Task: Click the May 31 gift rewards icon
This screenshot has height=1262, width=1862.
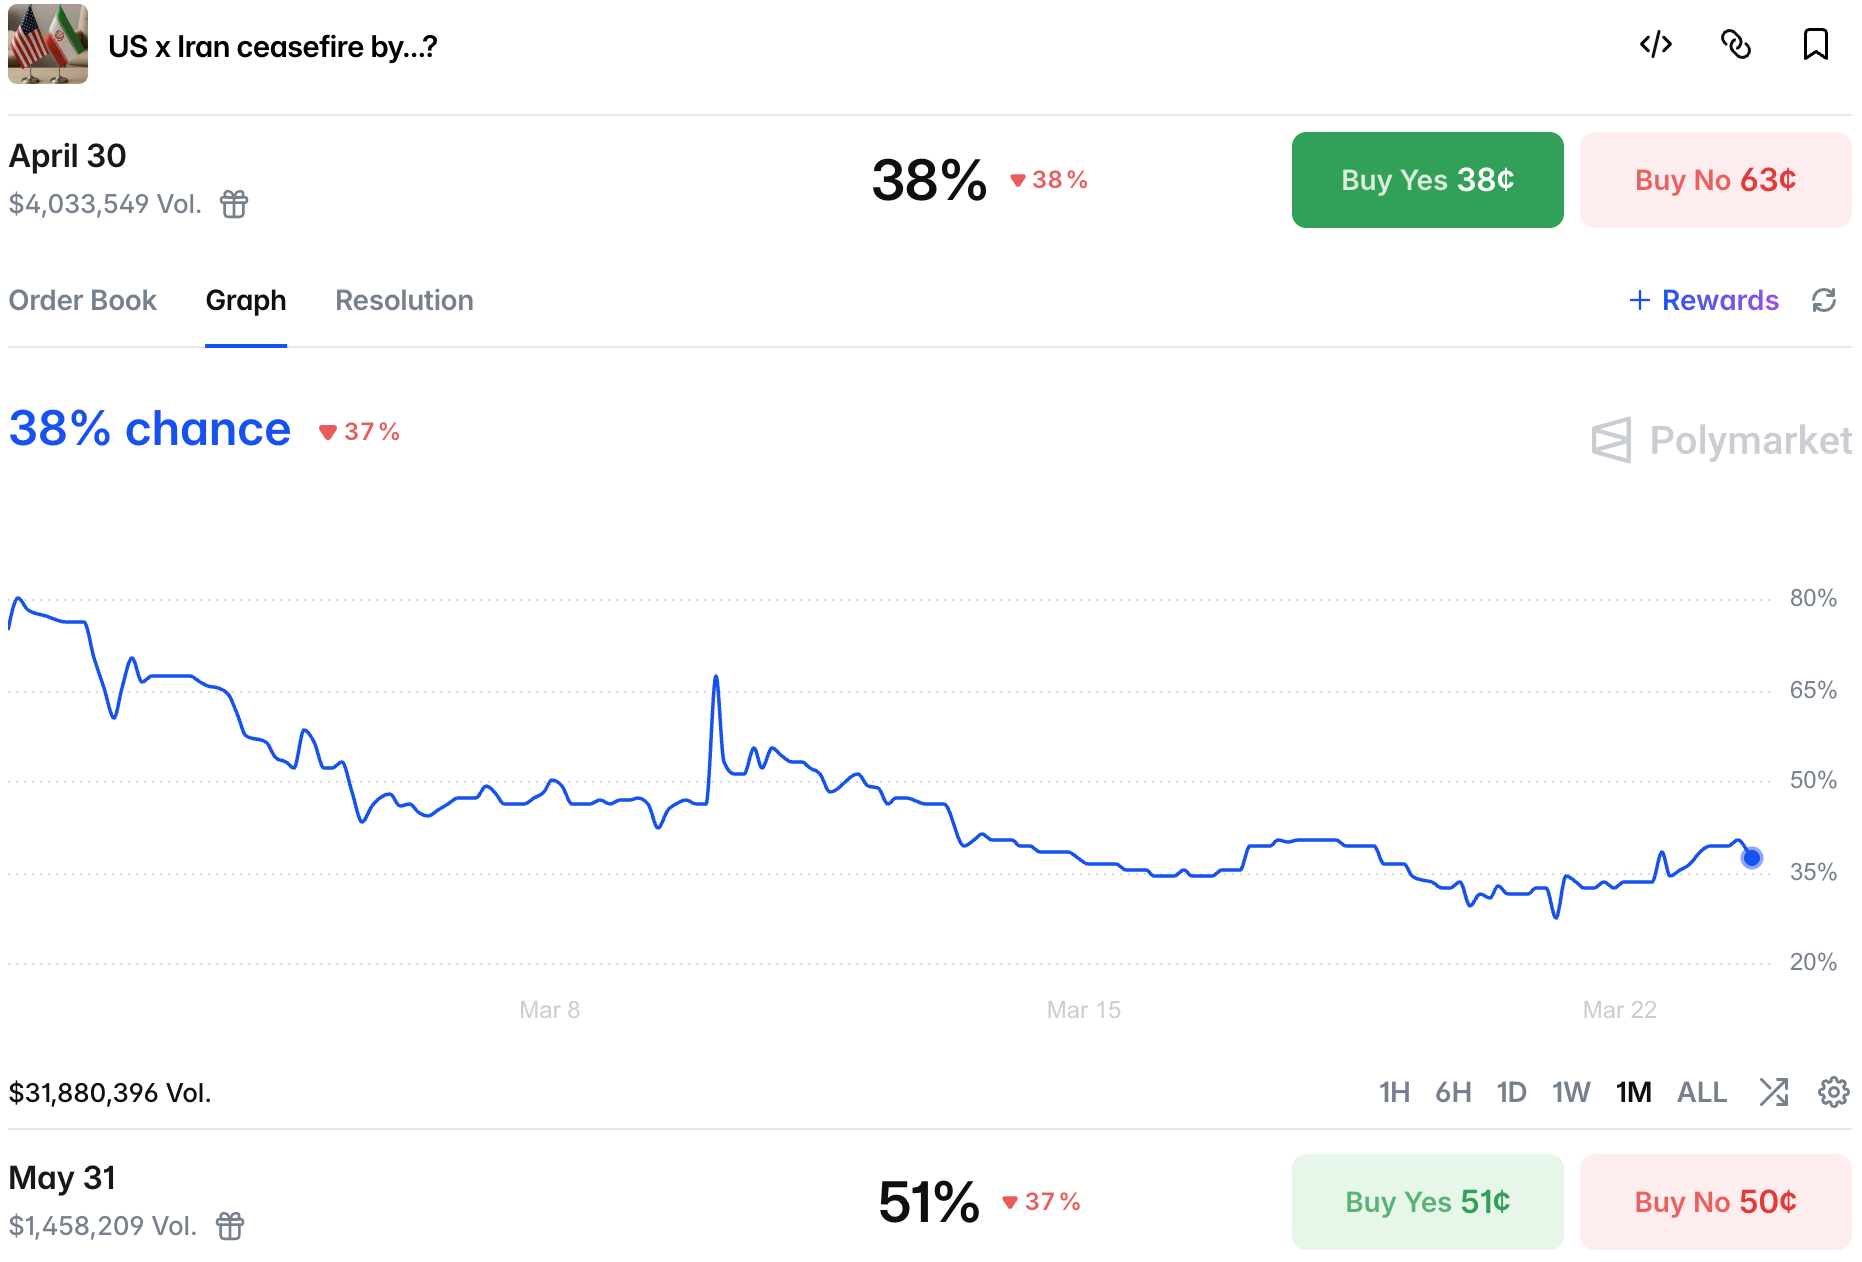Action: click(230, 1226)
